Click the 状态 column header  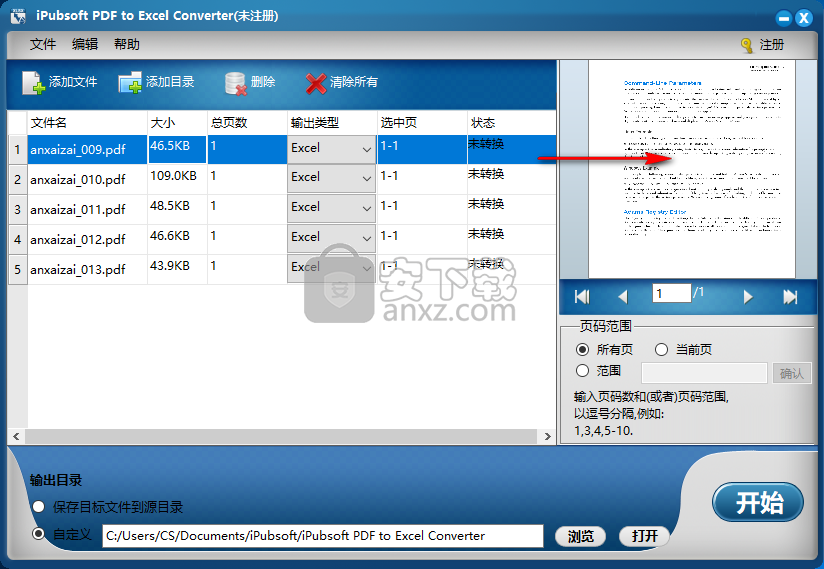click(x=511, y=123)
